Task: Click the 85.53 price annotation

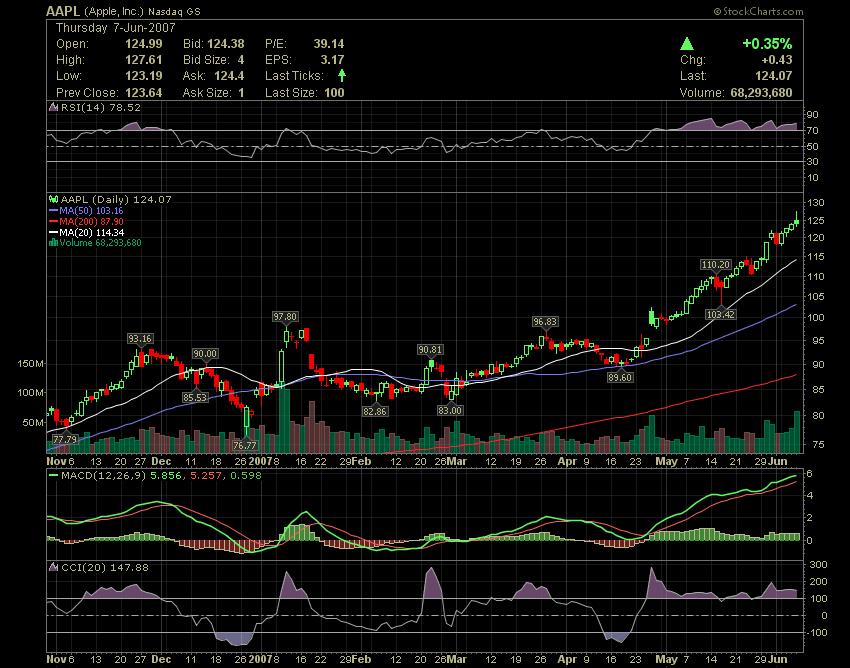Action: point(195,397)
